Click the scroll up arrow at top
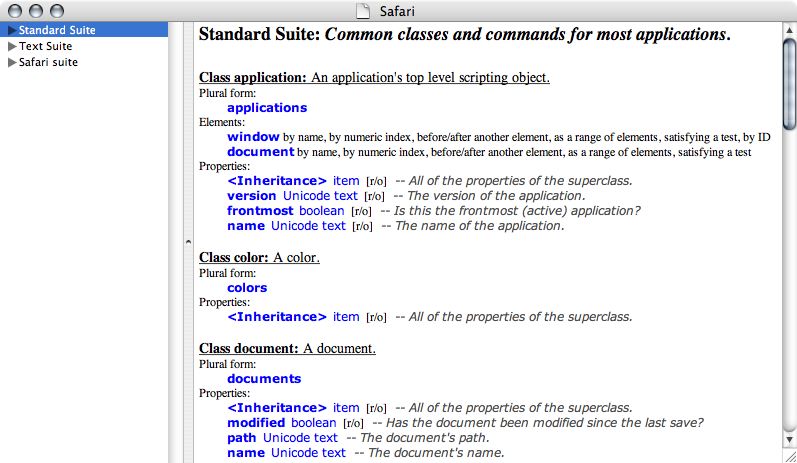797x463 pixels. coord(789,30)
